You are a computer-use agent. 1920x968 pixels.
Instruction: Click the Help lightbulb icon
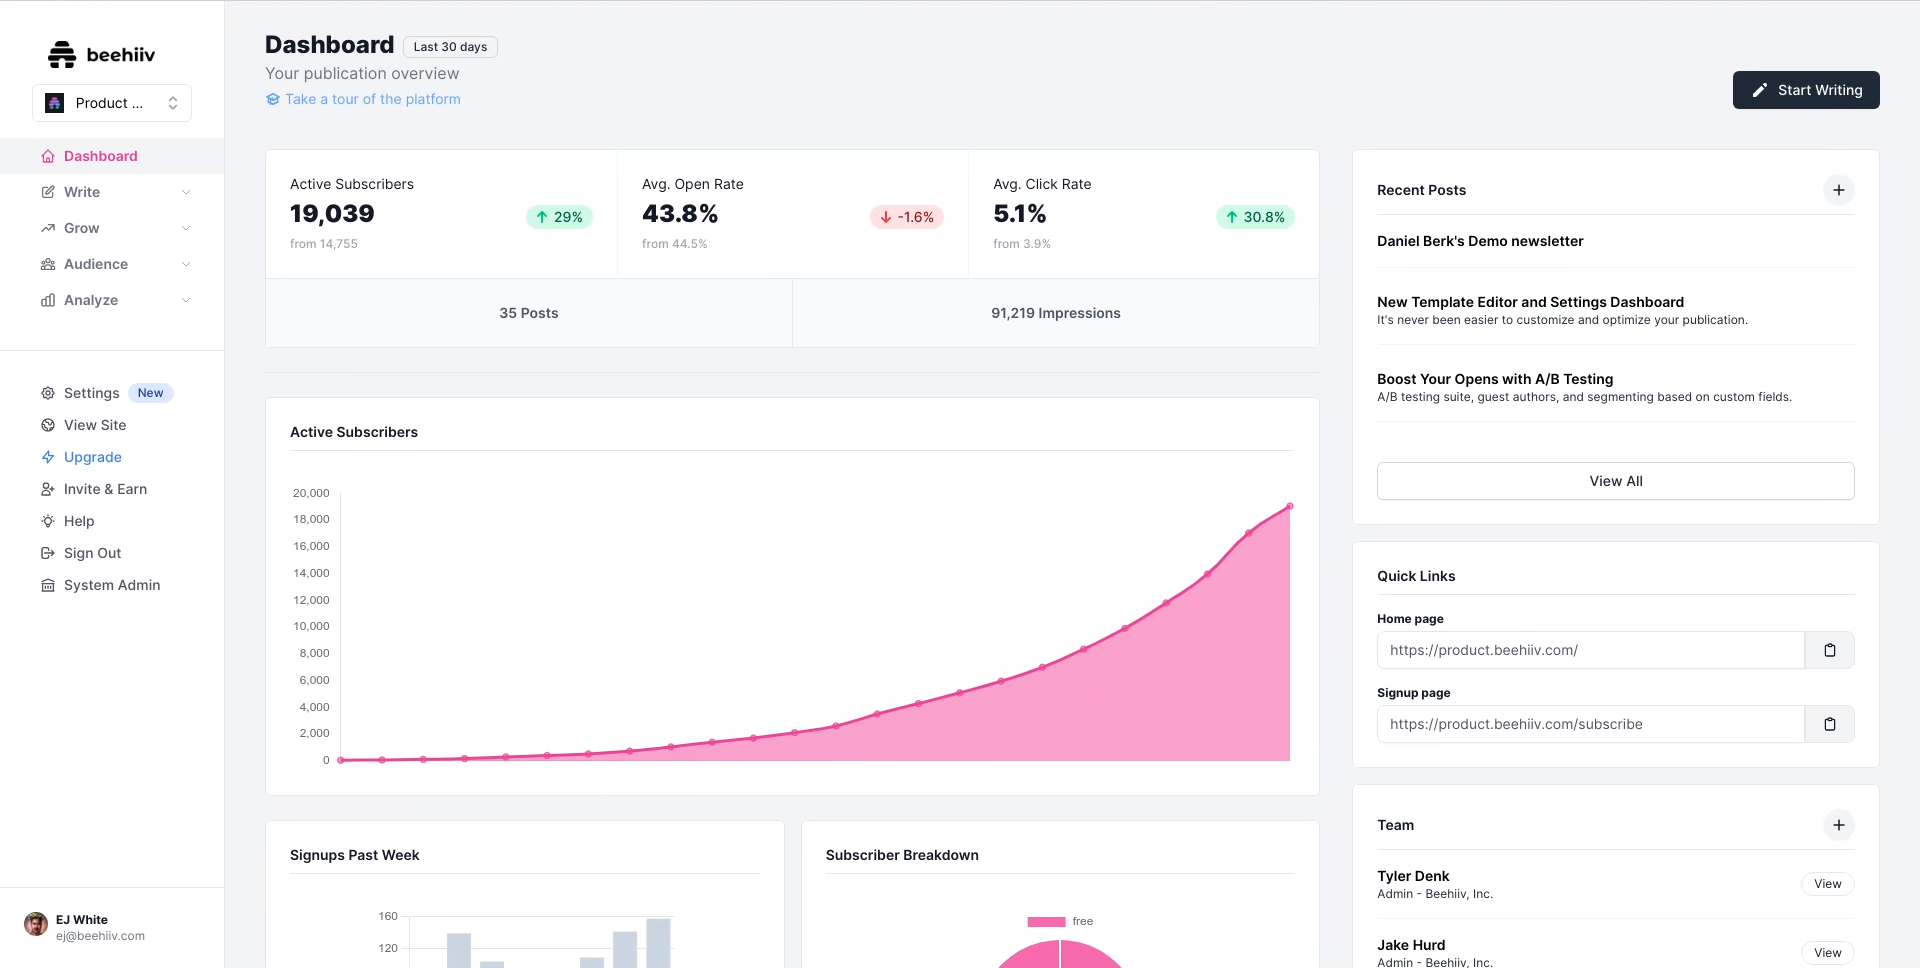[x=48, y=521]
